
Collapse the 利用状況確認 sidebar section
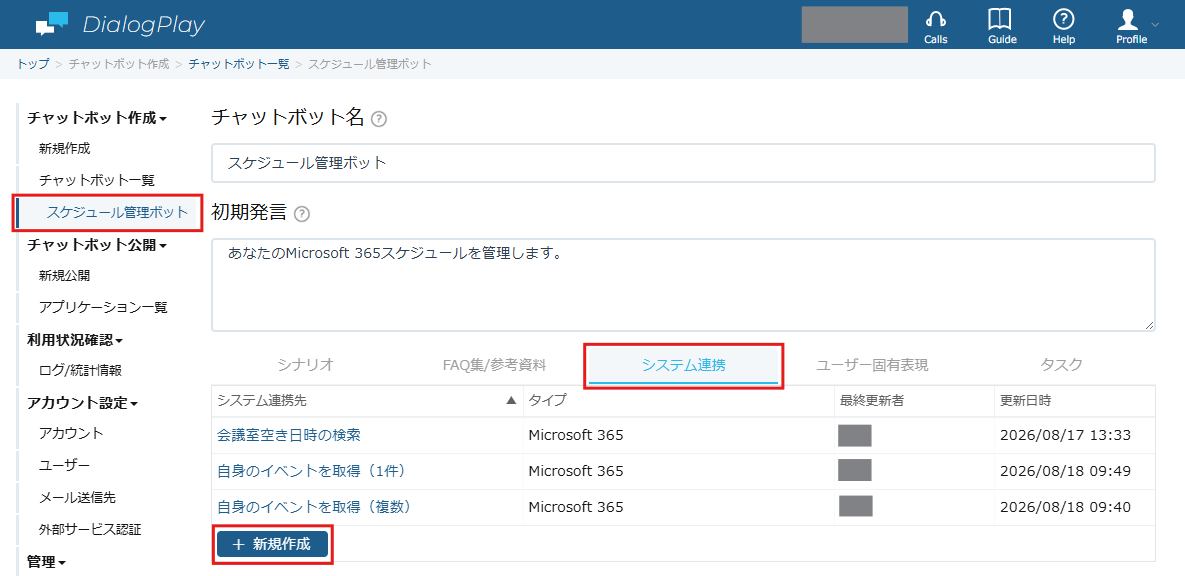pyautogui.click(x=75, y=340)
